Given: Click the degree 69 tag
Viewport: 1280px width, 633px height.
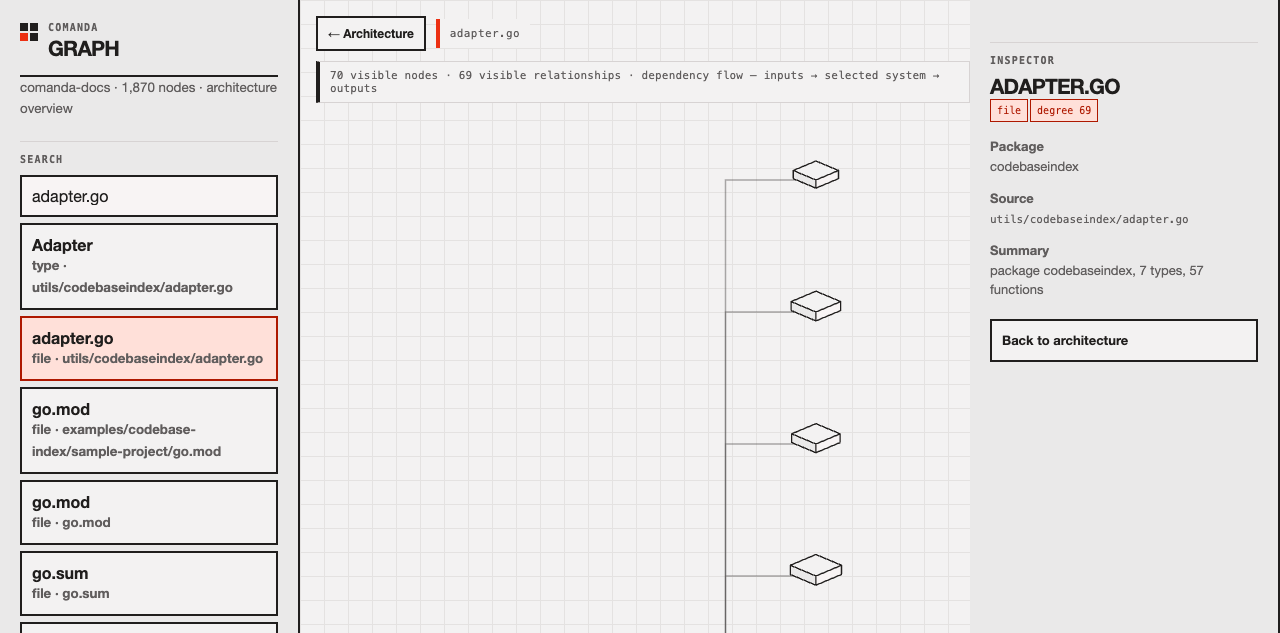Looking at the screenshot, I should click(1064, 110).
